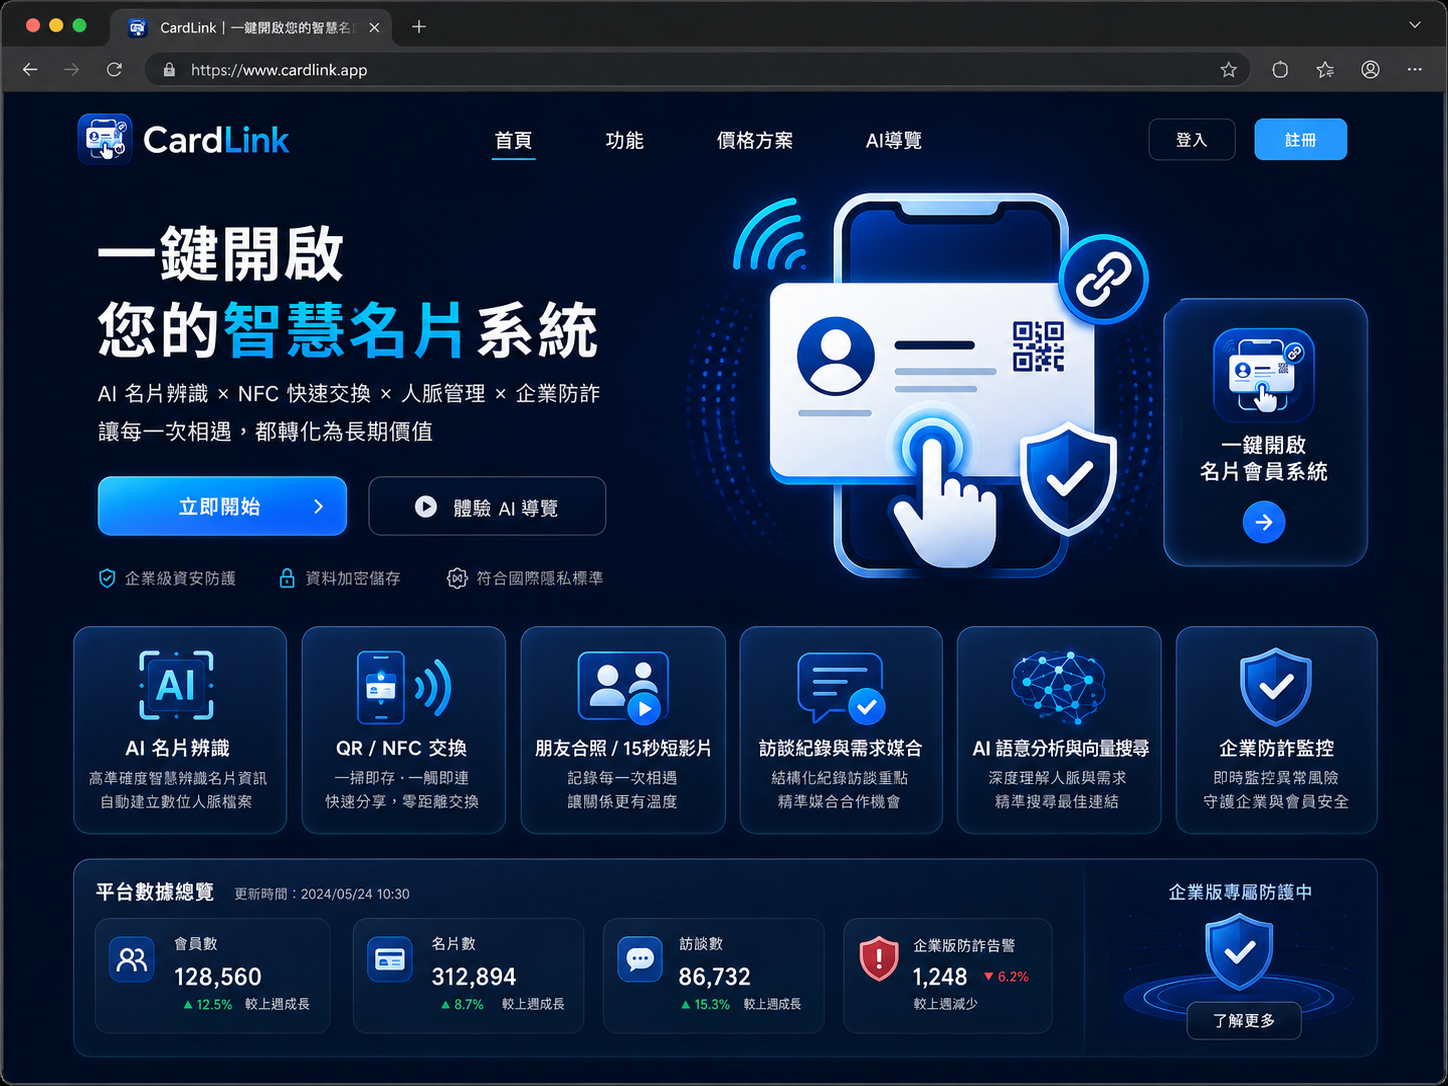Click the 訪談數 value 86,732
1448x1086 pixels.
click(715, 977)
